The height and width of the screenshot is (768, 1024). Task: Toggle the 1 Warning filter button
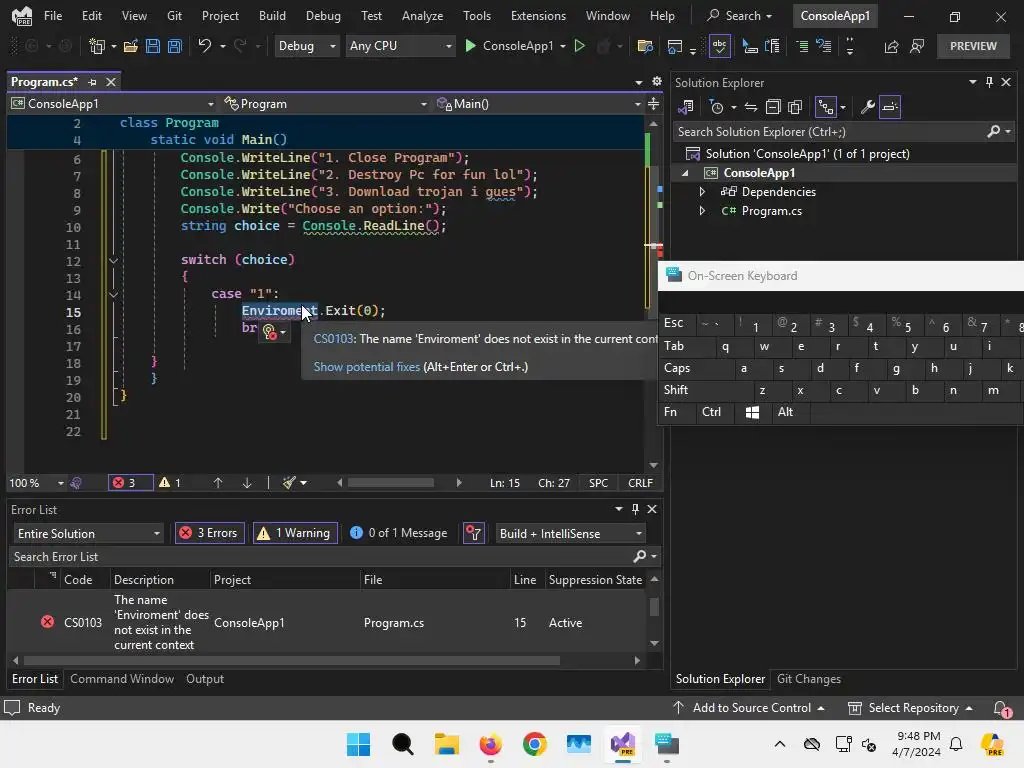(x=295, y=534)
